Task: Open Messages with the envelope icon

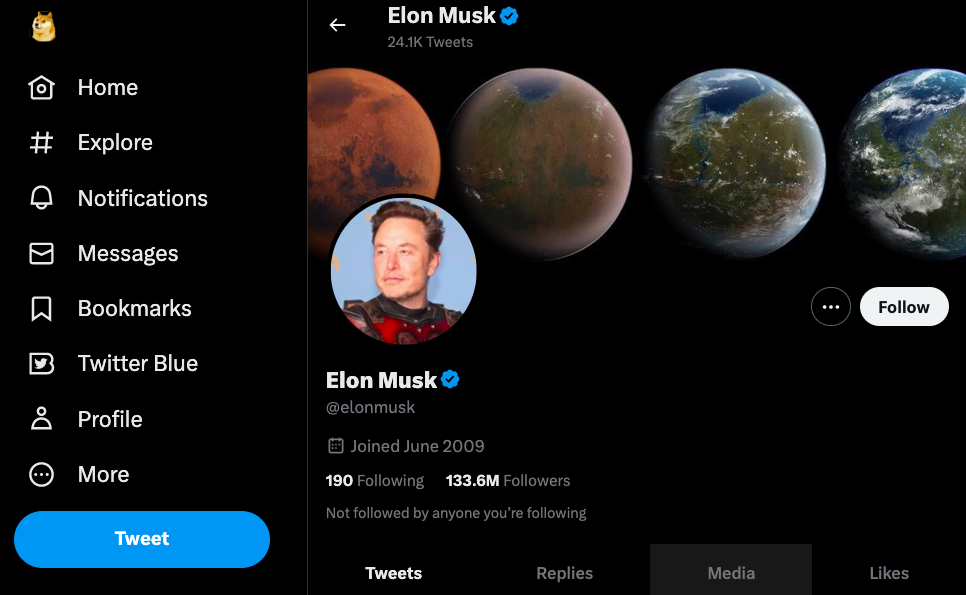Action: [x=42, y=253]
